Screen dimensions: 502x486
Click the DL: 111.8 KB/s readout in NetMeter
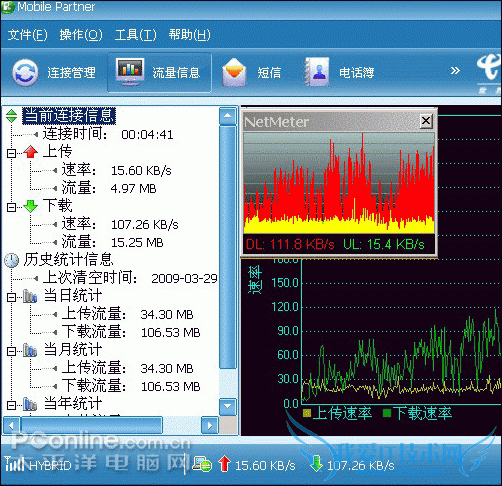[x=290, y=244]
